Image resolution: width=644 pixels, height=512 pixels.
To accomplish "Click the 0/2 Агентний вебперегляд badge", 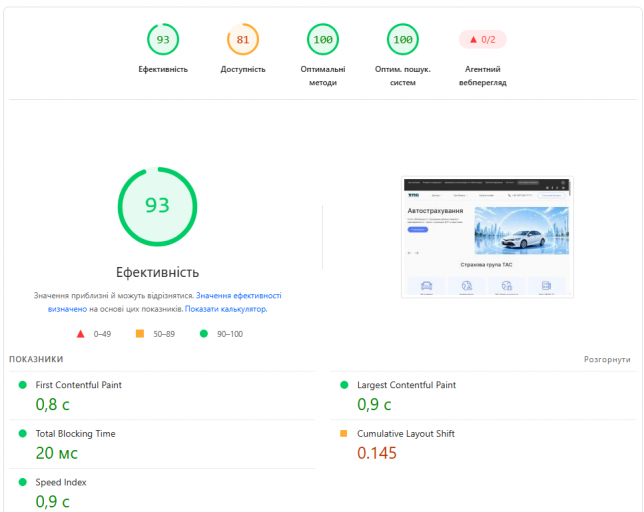I will (483, 39).
